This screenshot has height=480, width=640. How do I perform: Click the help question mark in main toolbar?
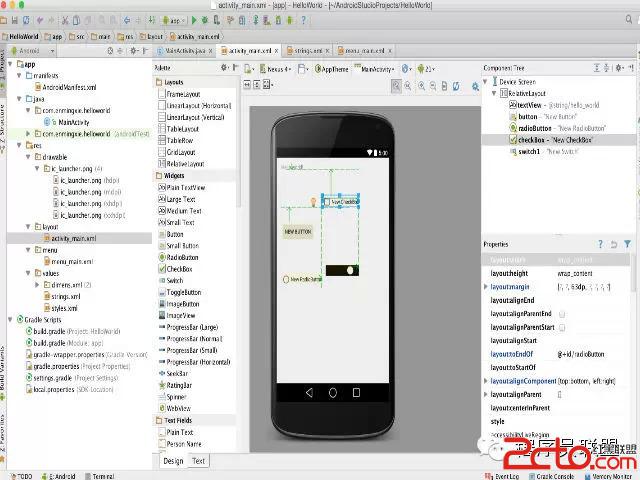(x=303, y=20)
